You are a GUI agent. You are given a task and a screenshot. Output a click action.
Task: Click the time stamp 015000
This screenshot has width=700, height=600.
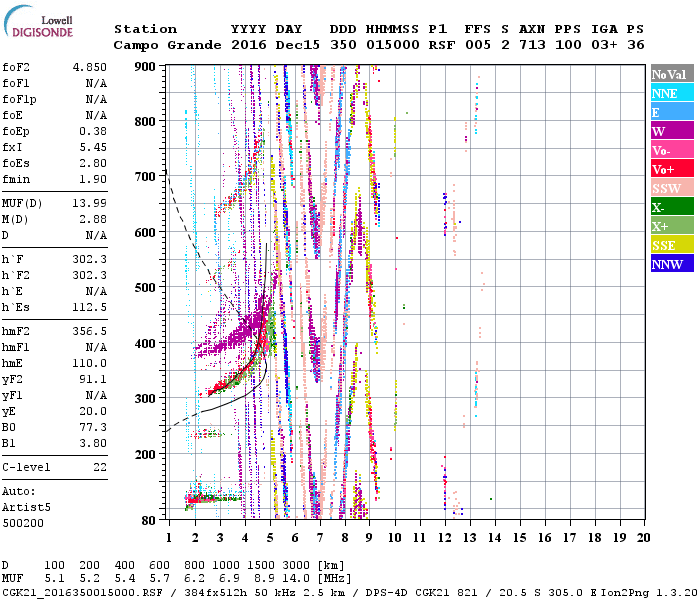click(393, 45)
